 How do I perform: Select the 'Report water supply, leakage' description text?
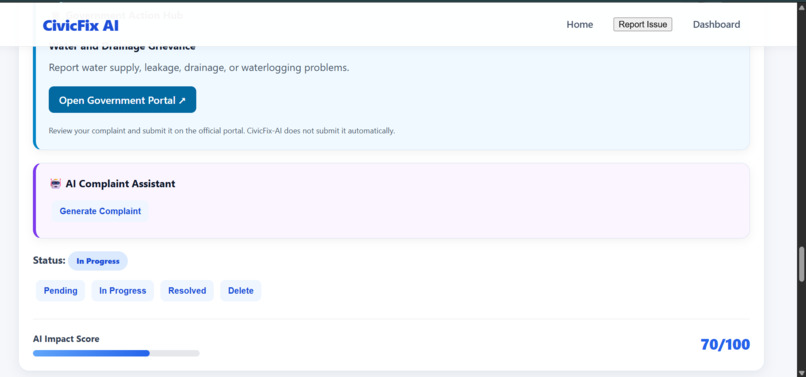(x=199, y=68)
